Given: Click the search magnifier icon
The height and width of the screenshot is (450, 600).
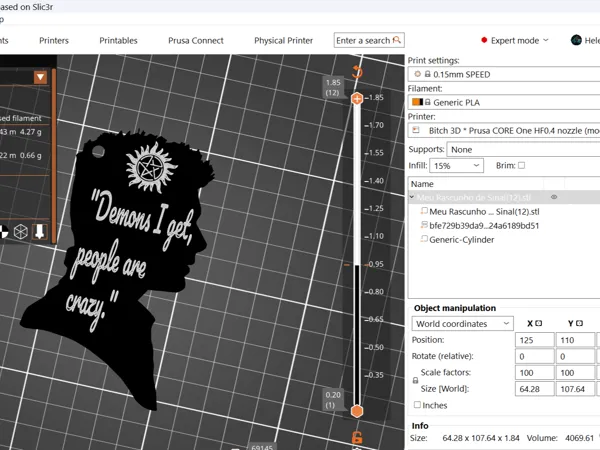Looking at the screenshot, I should [397, 40].
